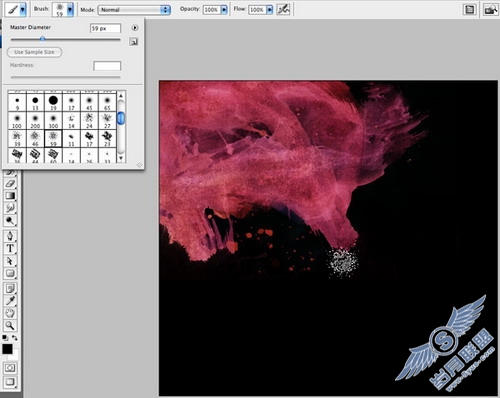Image resolution: width=500 pixels, height=398 pixels.
Task: Select the hard round 19 brush
Action: [x=53, y=102]
